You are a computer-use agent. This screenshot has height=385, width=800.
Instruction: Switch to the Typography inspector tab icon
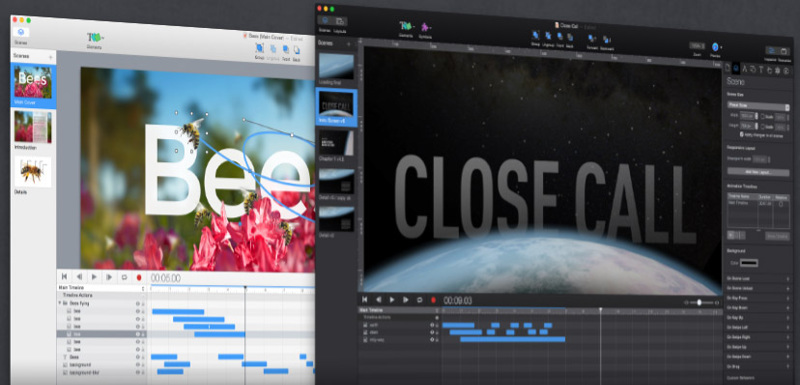[x=761, y=69]
